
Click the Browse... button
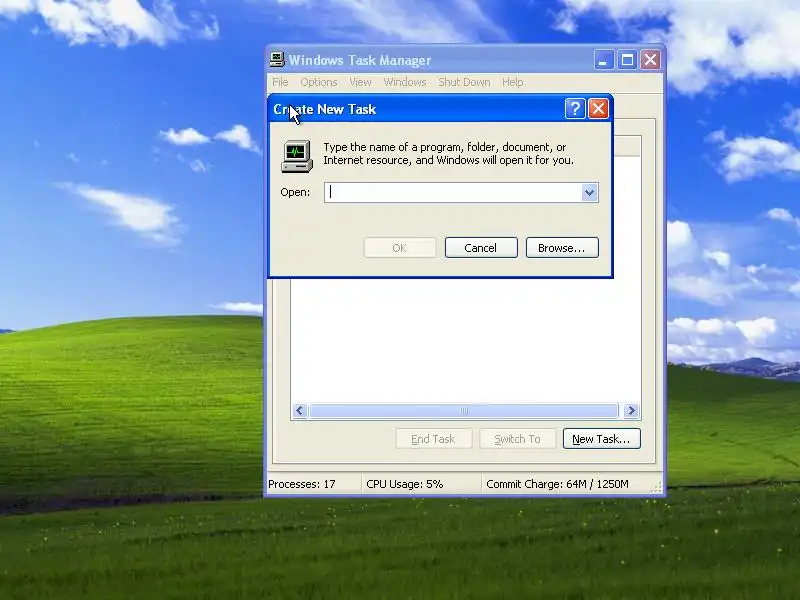[x=562, y=248]
